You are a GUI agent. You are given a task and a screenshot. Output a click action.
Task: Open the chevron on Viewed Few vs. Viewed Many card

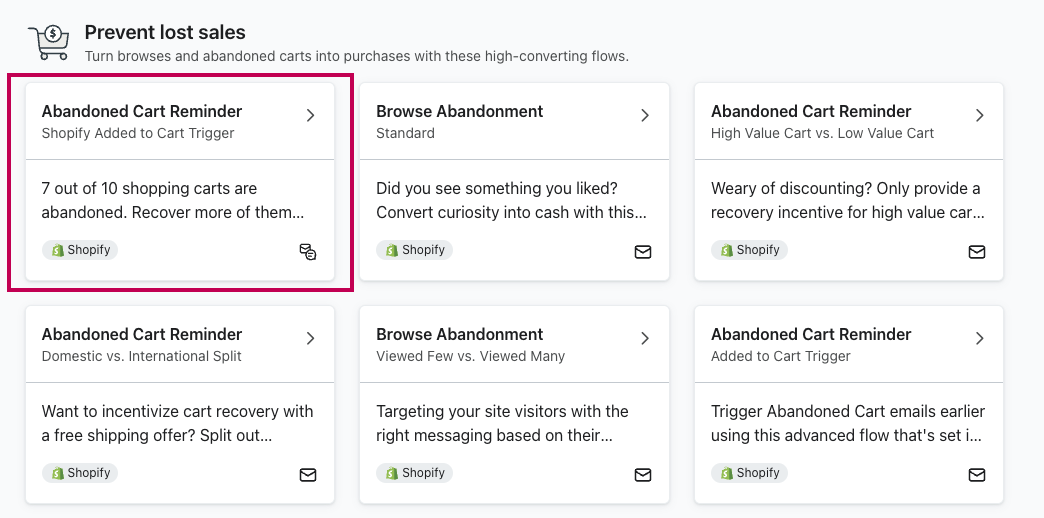click(x=645, y=338)
